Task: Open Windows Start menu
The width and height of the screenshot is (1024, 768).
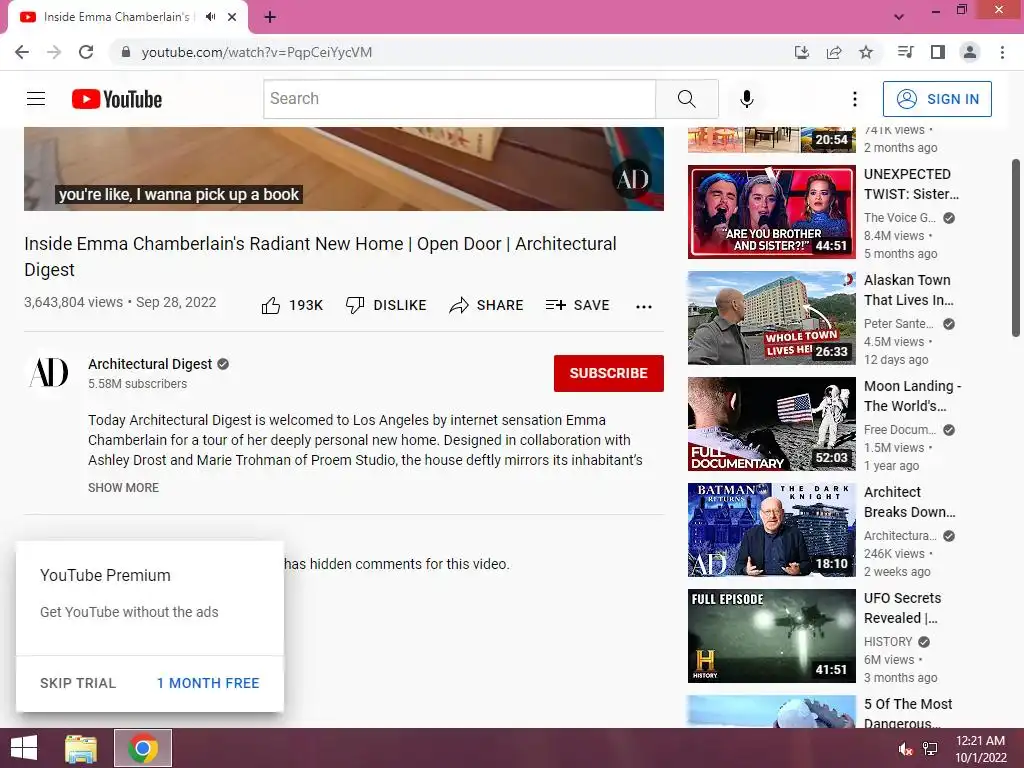Action: (x=24, y=748)
